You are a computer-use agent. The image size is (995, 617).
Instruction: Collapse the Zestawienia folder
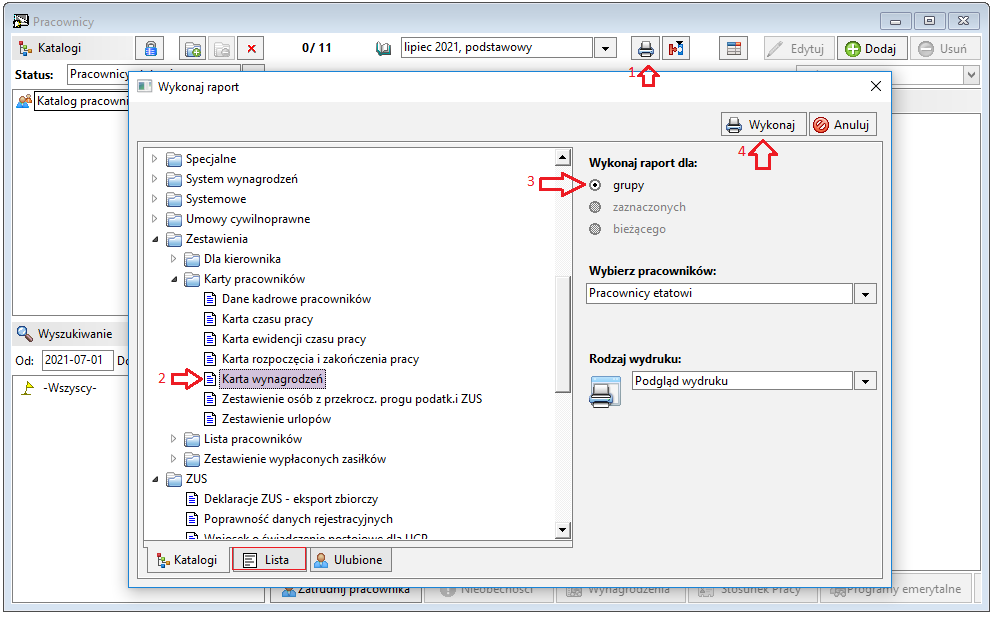click(155, 239)
